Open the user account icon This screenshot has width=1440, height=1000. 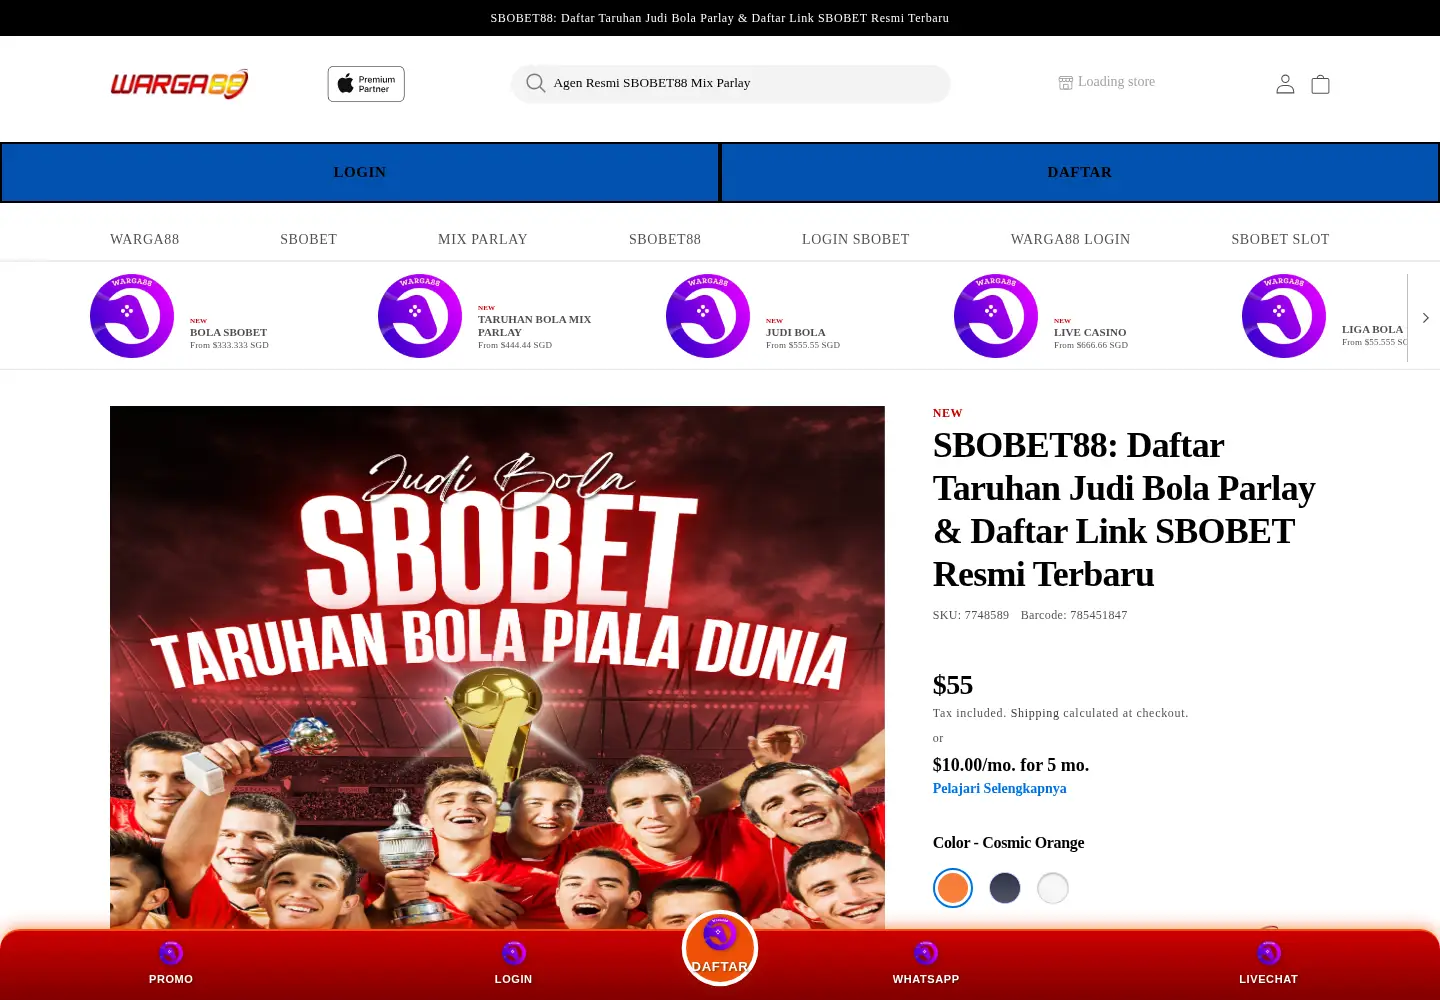click(1285, 84)
